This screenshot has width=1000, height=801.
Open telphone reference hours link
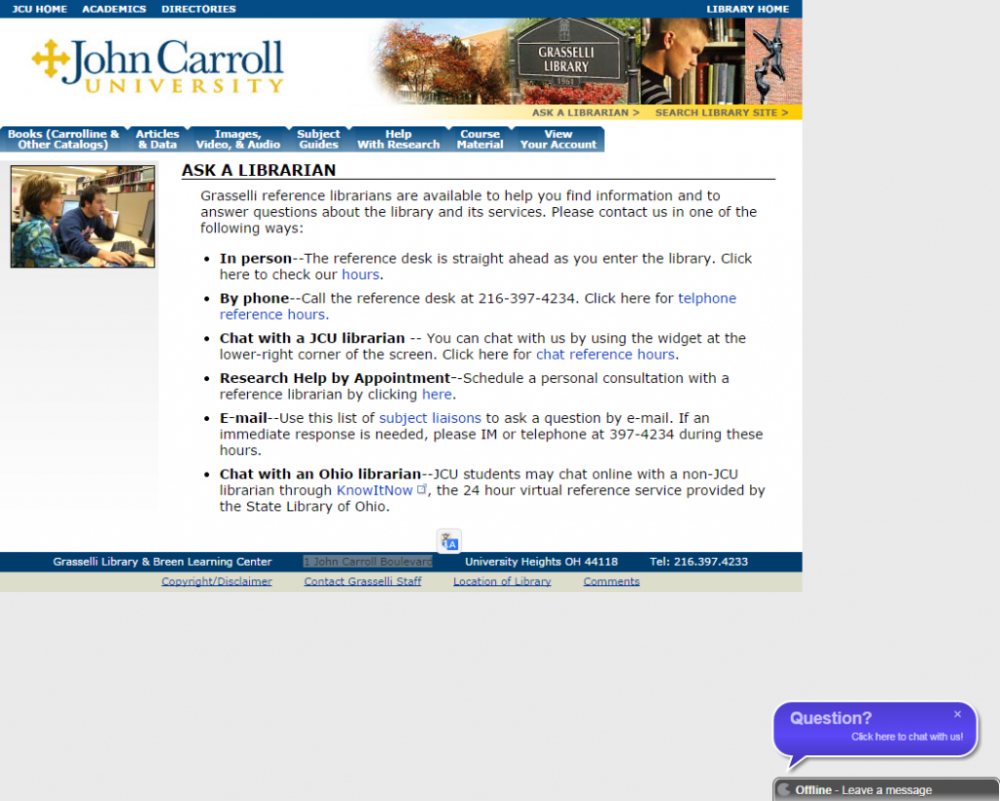click(478, 306)
